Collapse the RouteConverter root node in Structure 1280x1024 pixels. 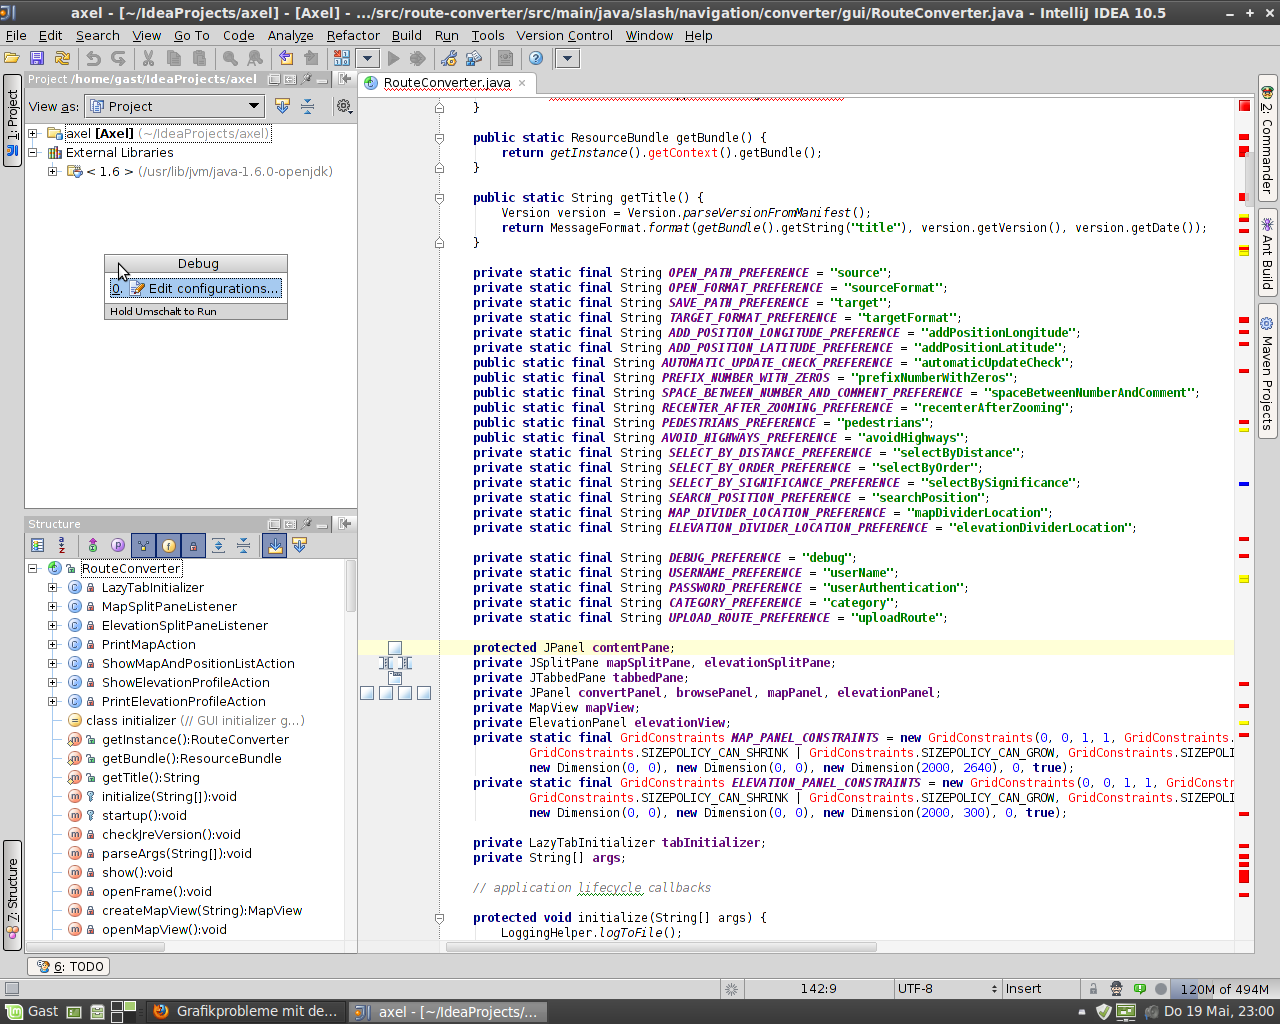point(33,568)
